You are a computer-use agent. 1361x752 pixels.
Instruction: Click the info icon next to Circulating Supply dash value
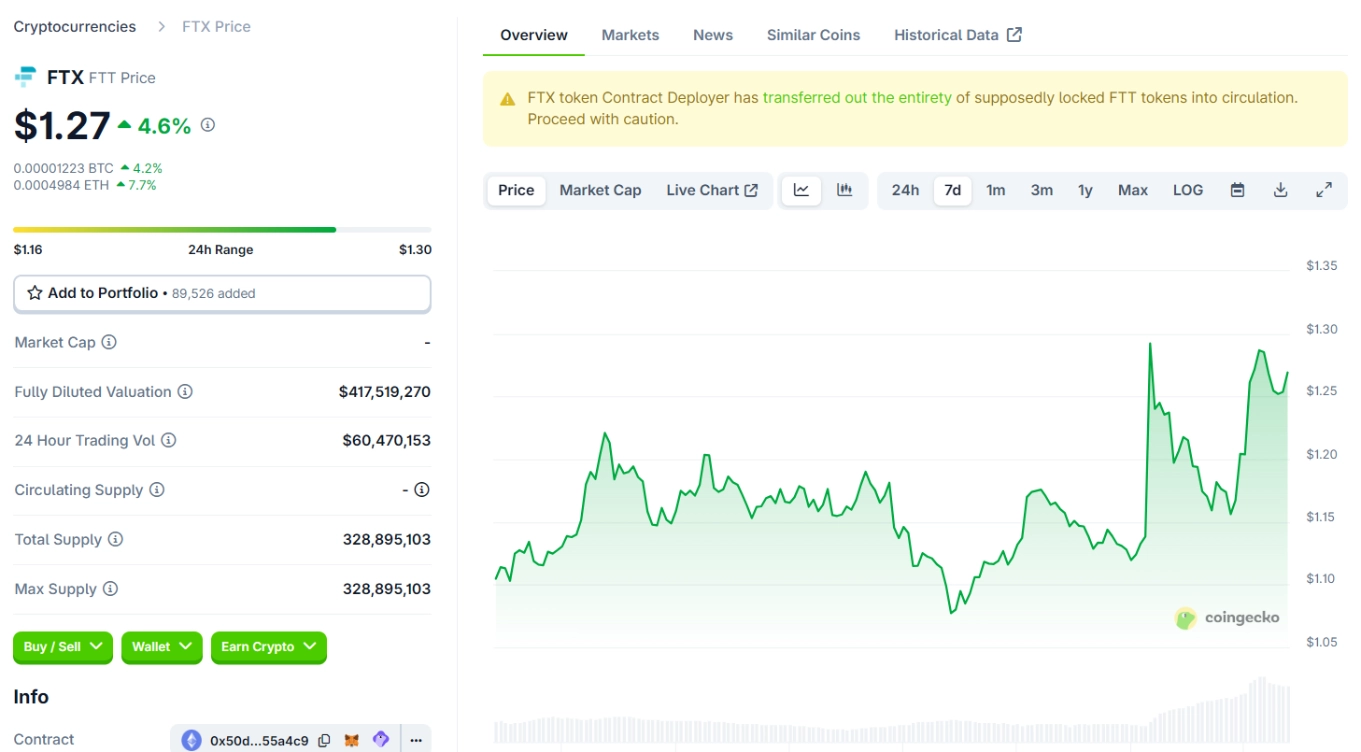[422, 490]
